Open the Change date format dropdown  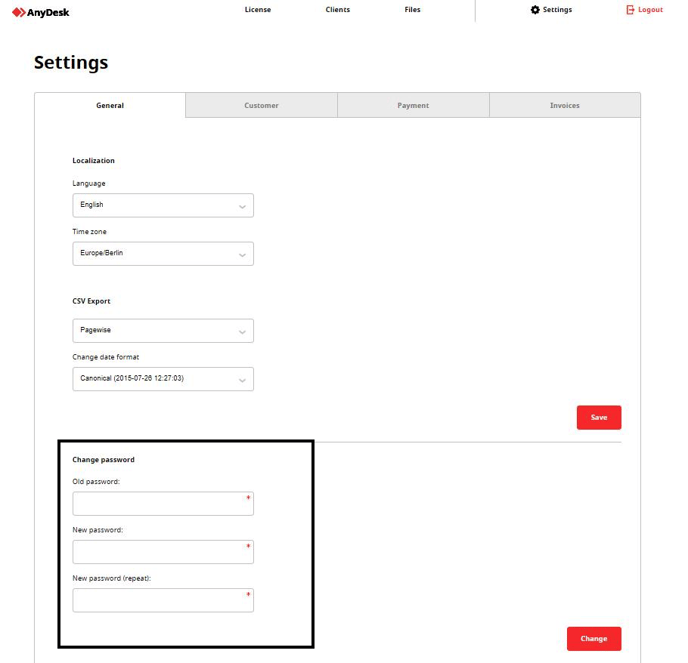tap(163, 379)
